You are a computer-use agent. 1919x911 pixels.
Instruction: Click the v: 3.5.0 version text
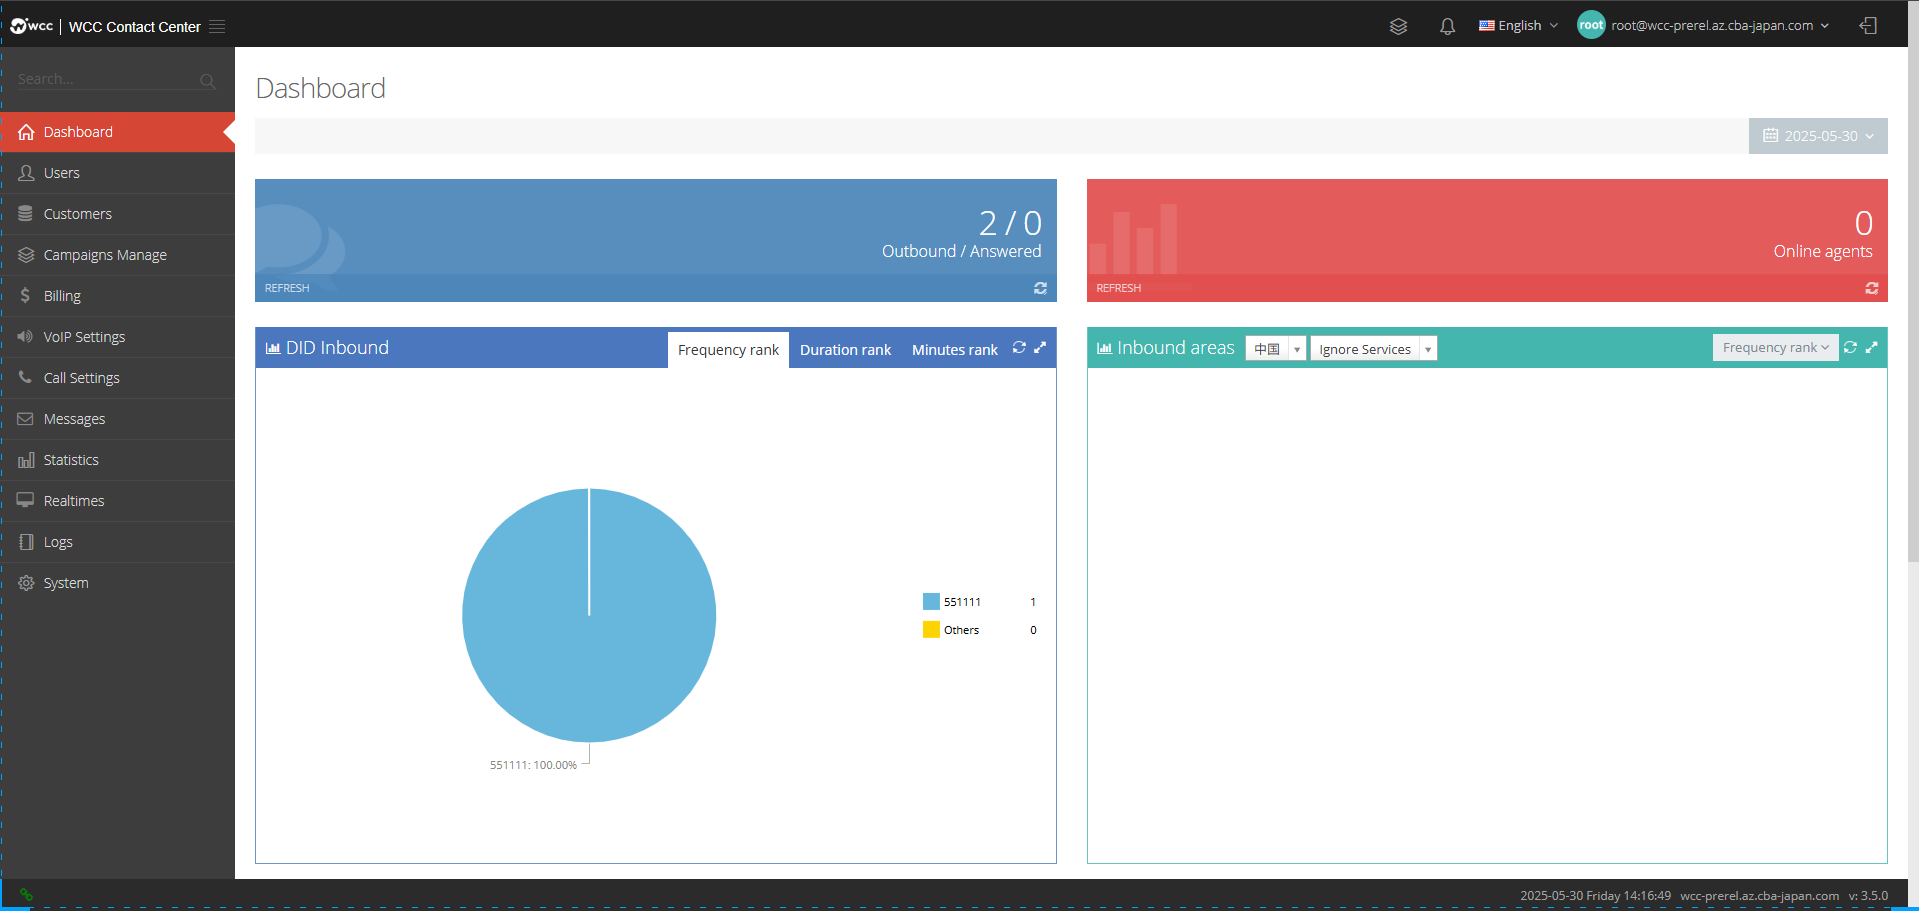(1868, 896)
